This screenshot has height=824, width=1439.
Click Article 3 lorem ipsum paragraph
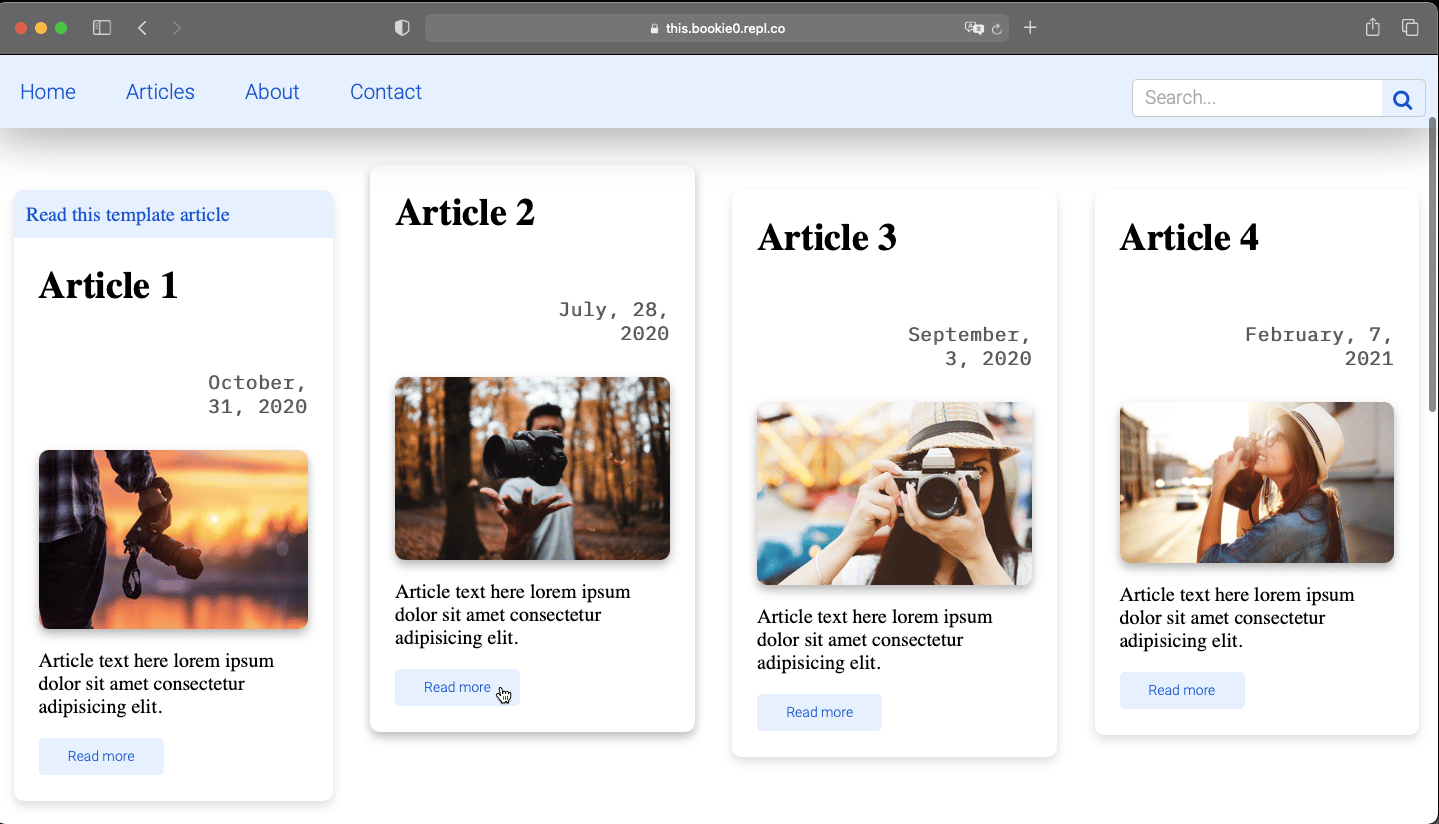click(875, 640)
